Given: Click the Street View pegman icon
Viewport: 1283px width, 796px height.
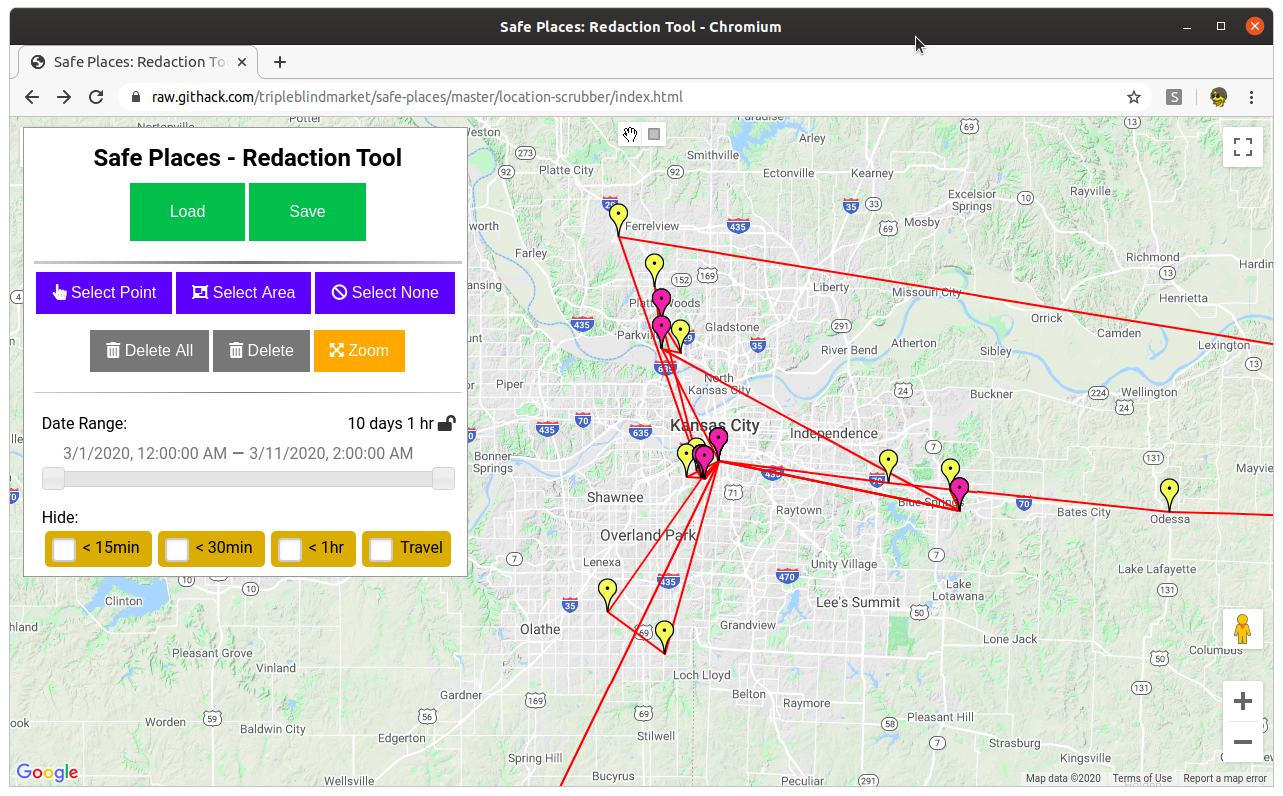Looking at the screenshot, I should point(1243,629).
